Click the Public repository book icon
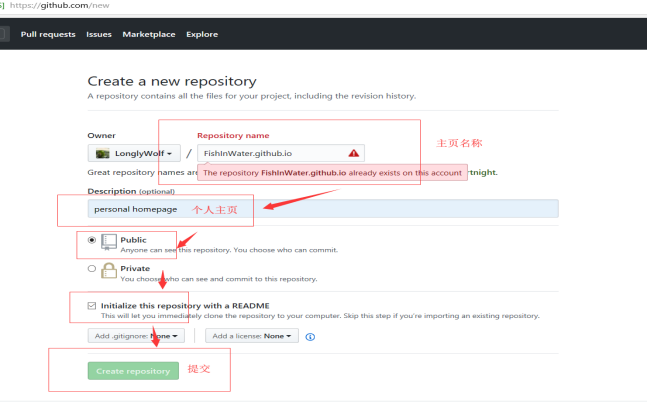648x406 pixels. [x=109, y=242]
